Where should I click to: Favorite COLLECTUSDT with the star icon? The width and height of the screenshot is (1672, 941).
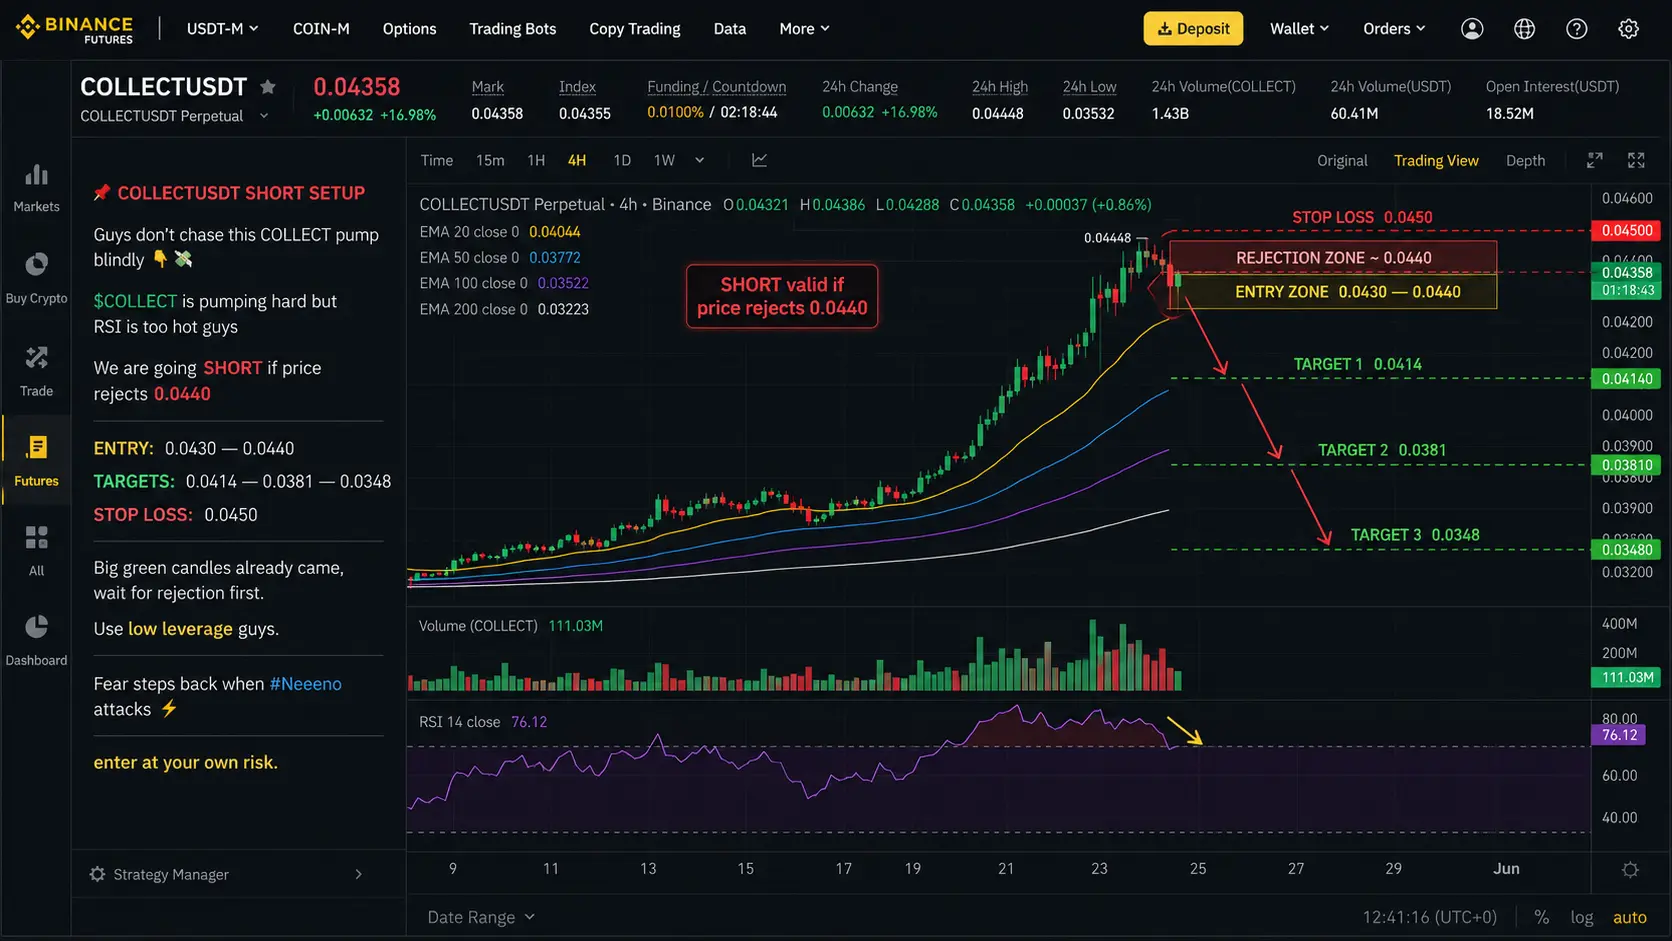pos(267,87)
